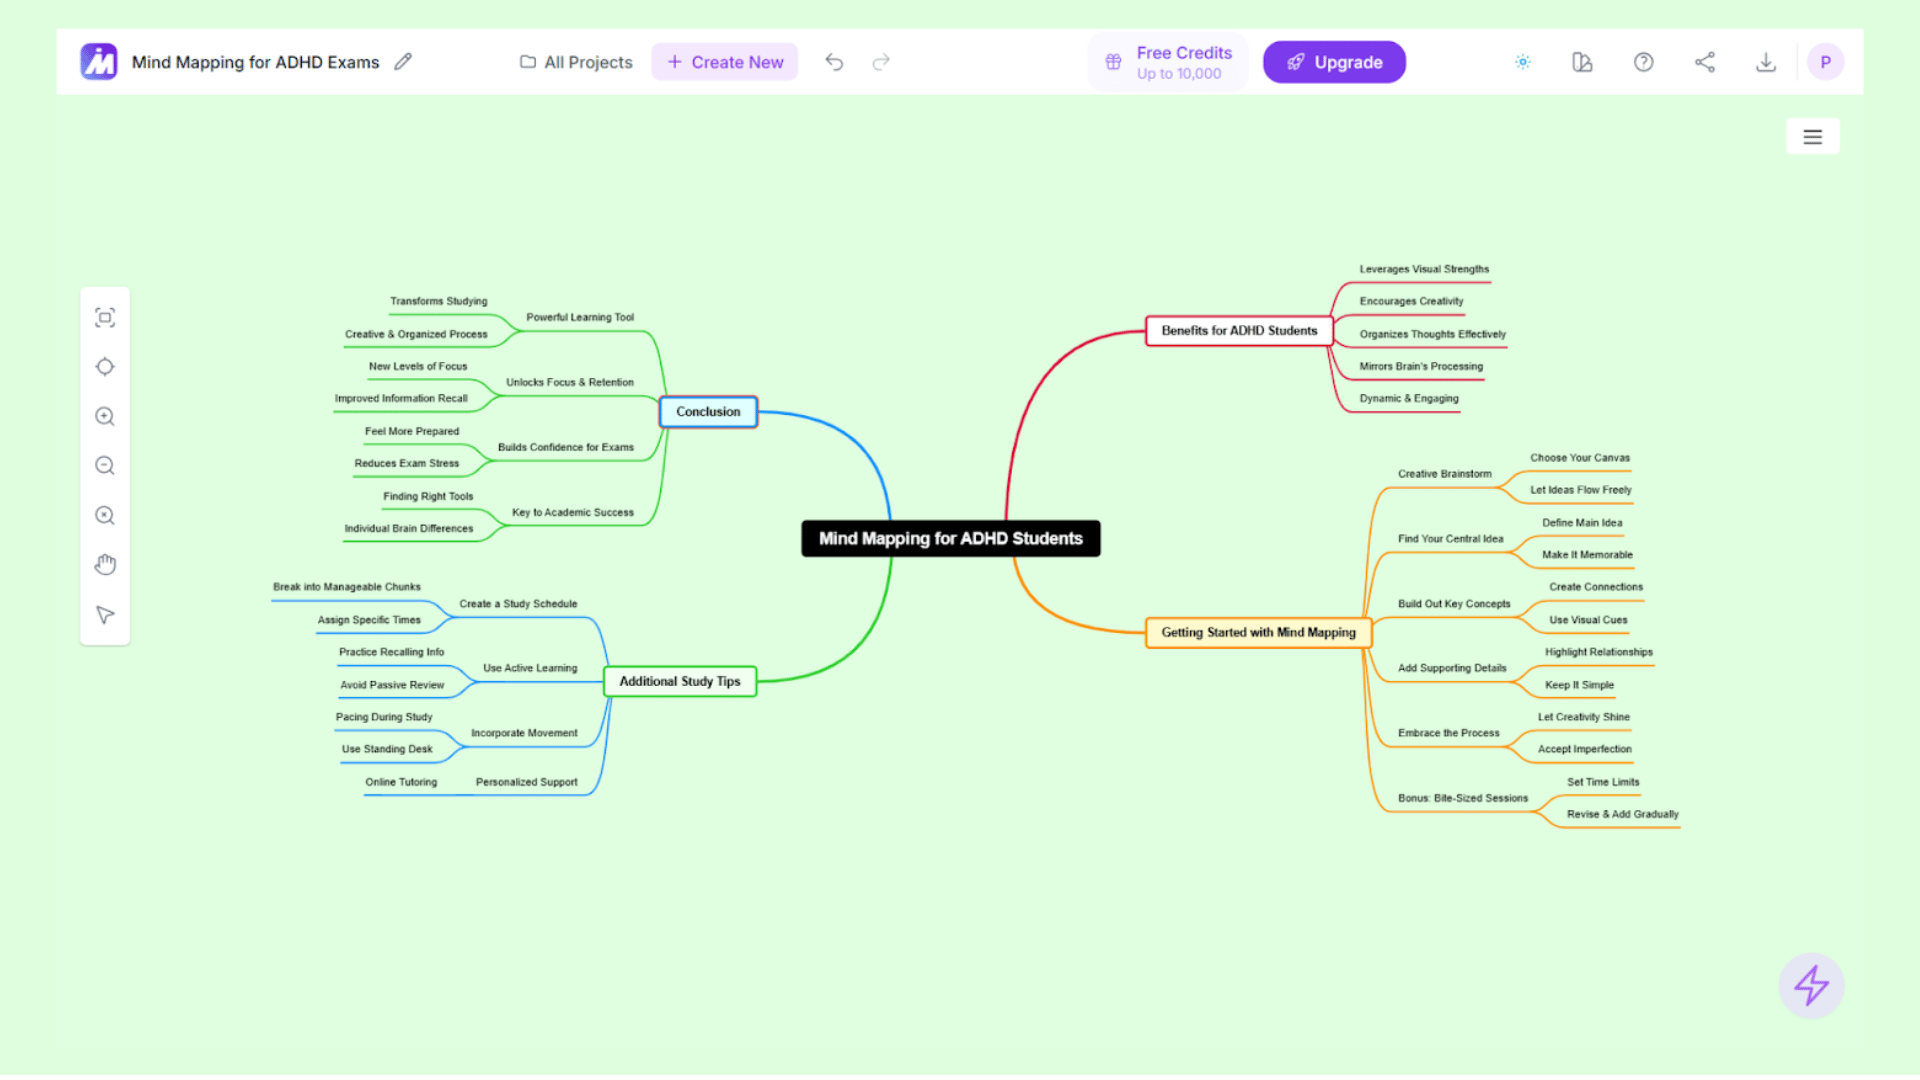This screenshot has height=1080, width=1920.
Task: Click the redo arrow
Action: pyautogui.click(x=881, y=61)
